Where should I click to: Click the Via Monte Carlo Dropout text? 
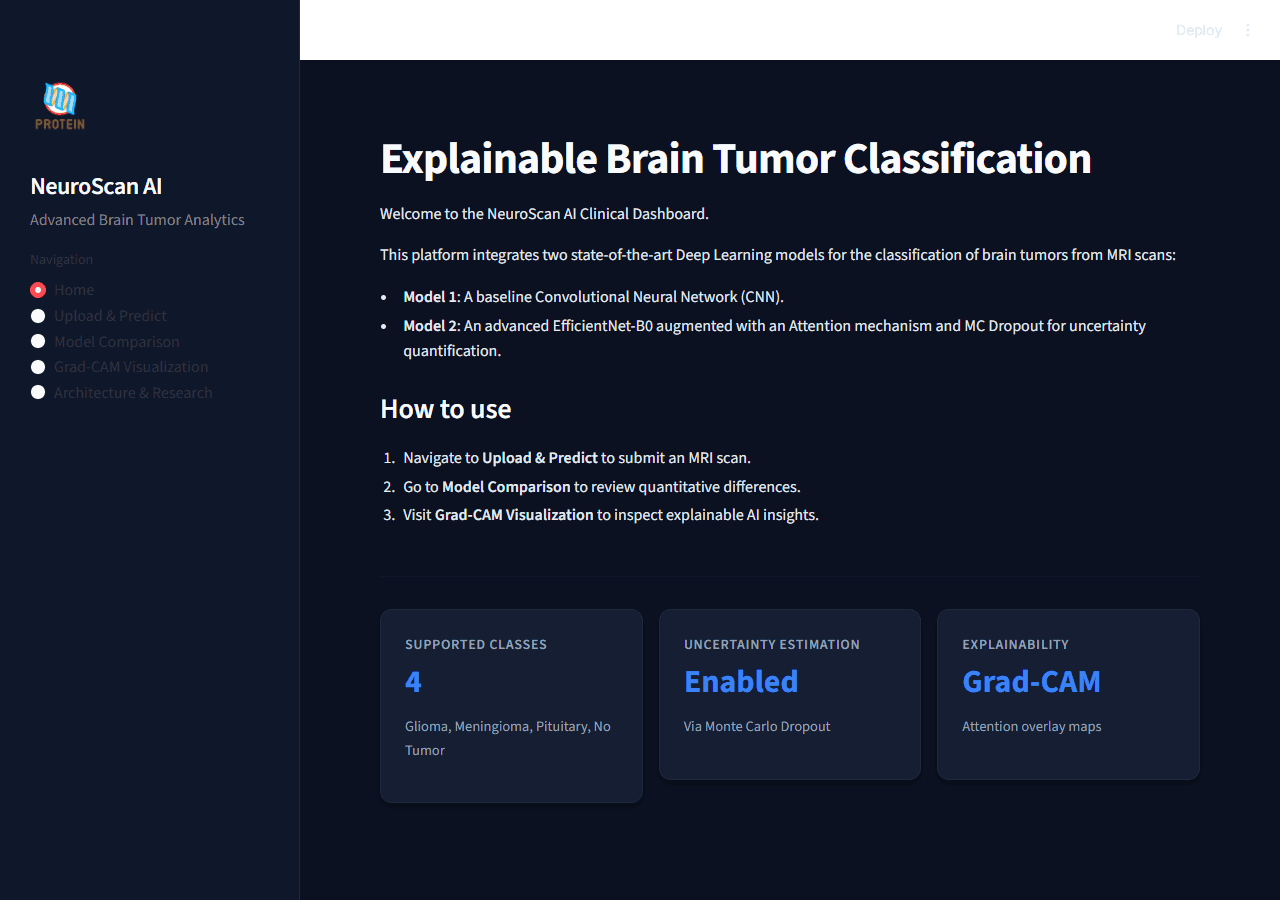tap(757, 726)
